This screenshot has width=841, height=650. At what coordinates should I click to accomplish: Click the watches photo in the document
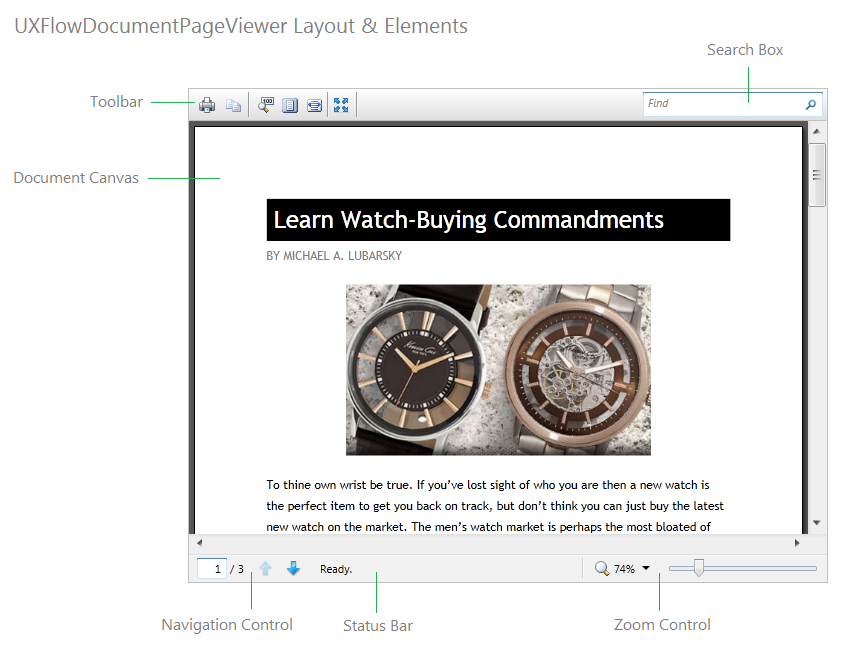[498, 370]
